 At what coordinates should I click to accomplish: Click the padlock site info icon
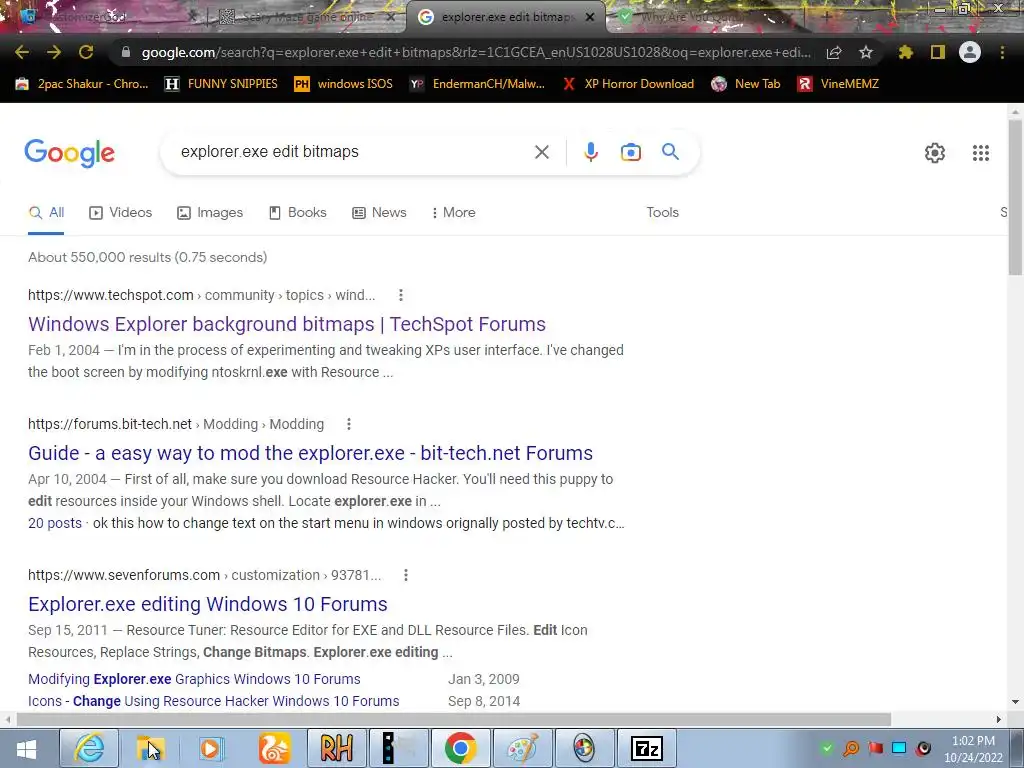point(126,52)
